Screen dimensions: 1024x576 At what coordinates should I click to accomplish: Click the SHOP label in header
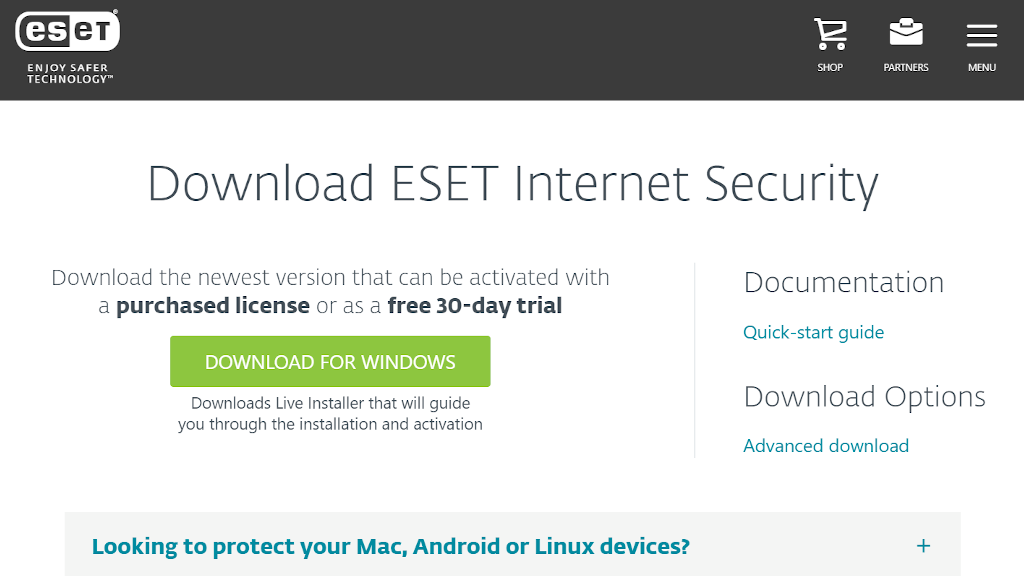point(830,67)
